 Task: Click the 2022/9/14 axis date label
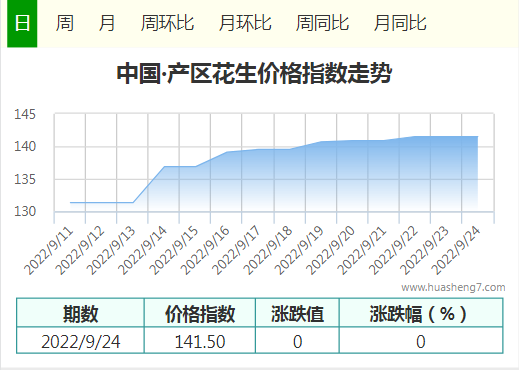point(142,250)
